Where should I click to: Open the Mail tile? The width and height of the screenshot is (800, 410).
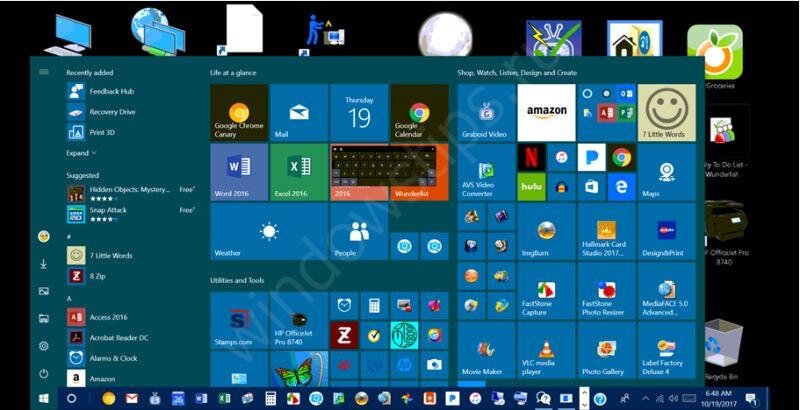tap(298, 113)
